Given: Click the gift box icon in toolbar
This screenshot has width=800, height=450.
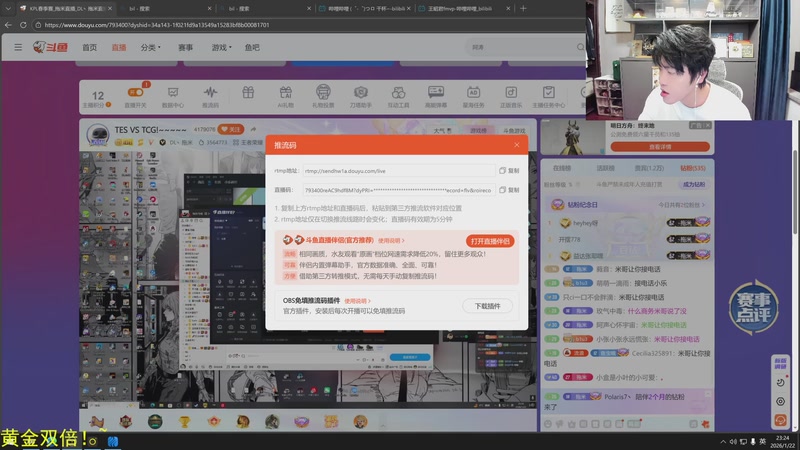Looking at the screenshot, I should (x=248, y=93).
